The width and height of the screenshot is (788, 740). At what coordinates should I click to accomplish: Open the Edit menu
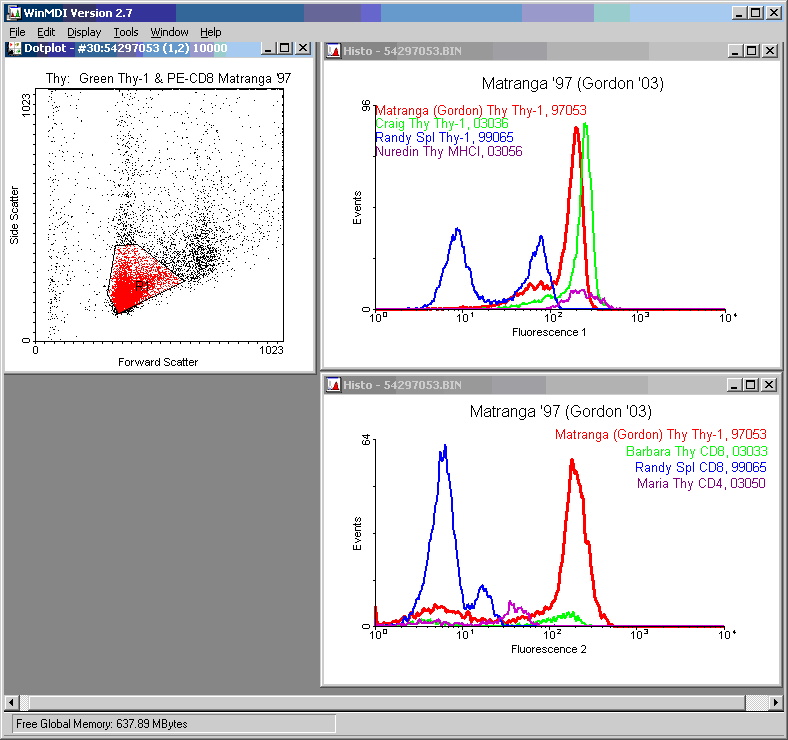(x=46, y=32)
